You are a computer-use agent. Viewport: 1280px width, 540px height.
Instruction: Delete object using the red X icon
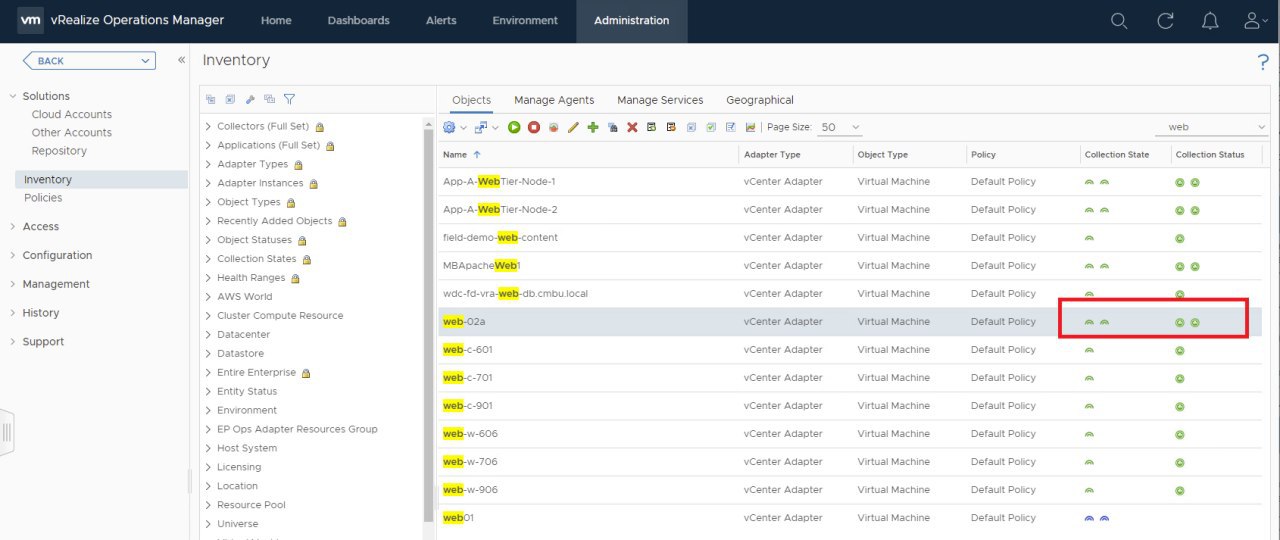click(632, 127)
